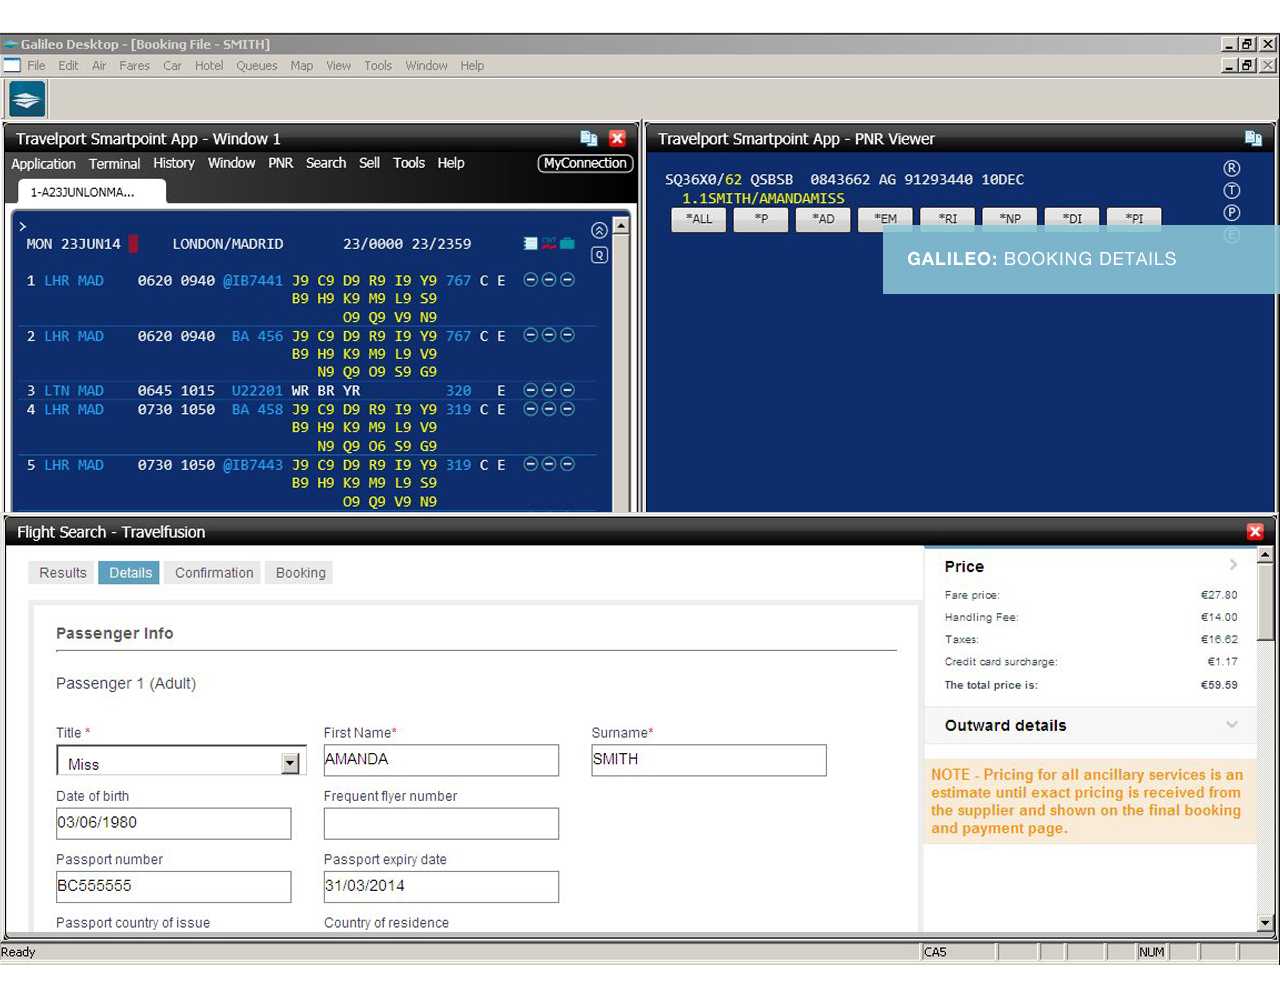Click Travelfusion scrollbar down arrow
Screen dimensions: 1280x1000
[1265, 923]
